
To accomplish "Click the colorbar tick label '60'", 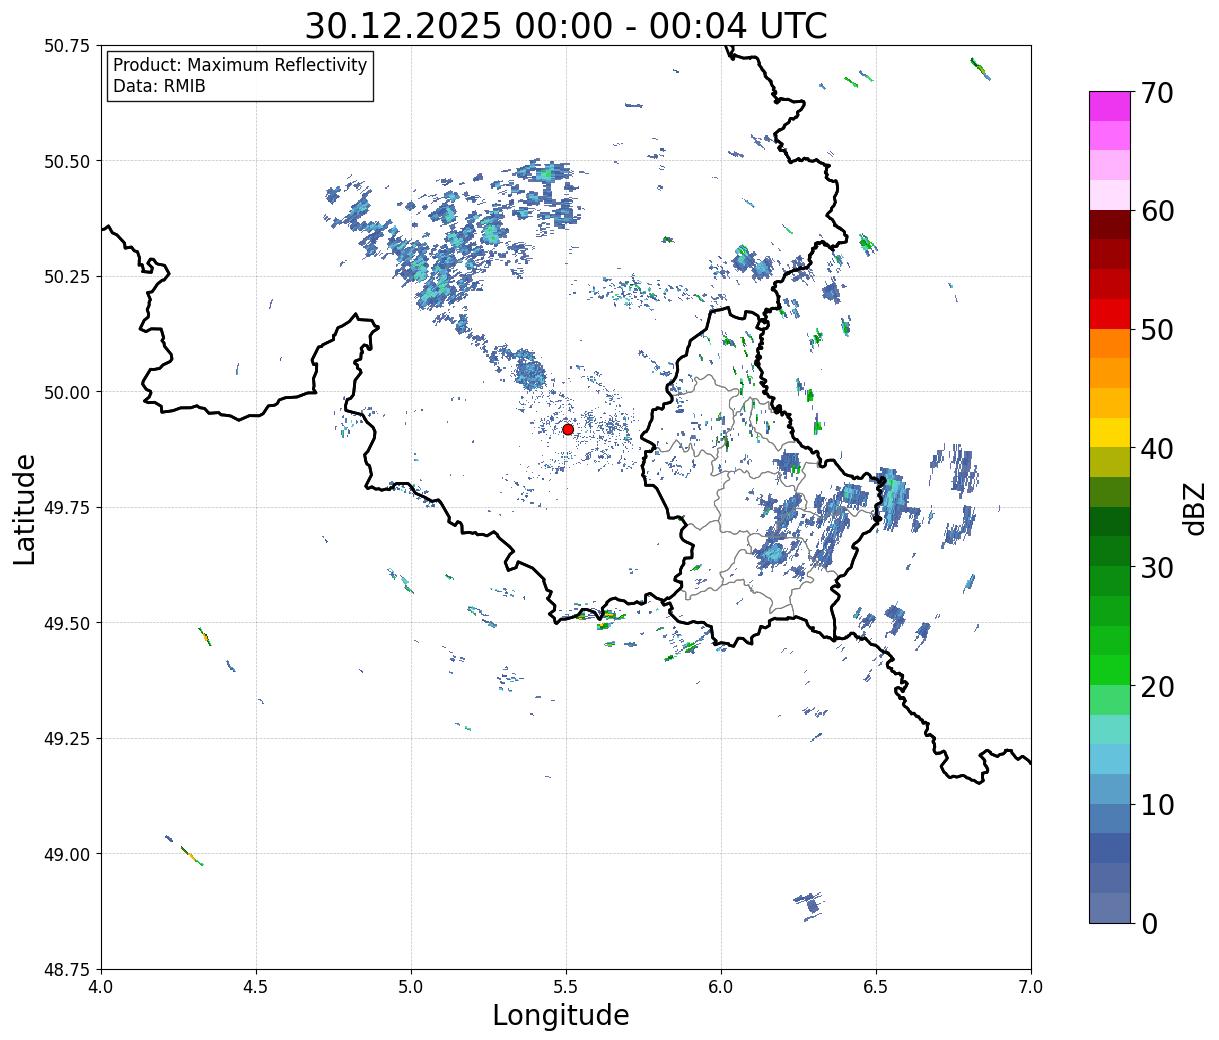I will click(x=1156, y=211).
